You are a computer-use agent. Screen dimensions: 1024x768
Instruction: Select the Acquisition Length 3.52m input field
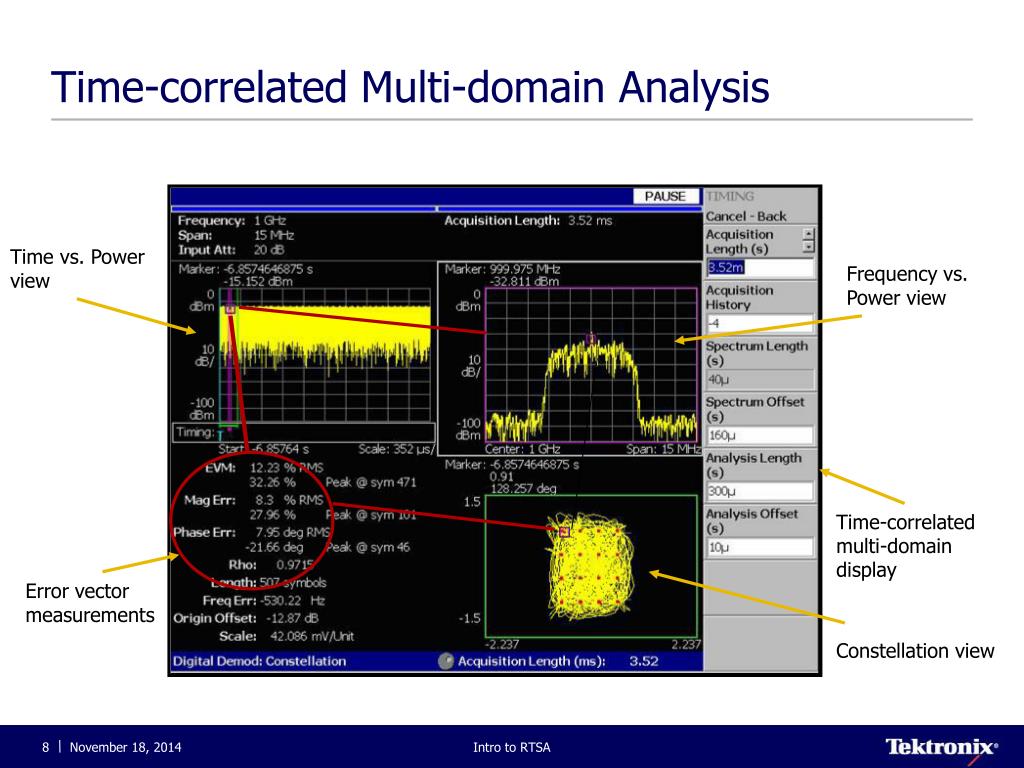(x=761, y=267)
